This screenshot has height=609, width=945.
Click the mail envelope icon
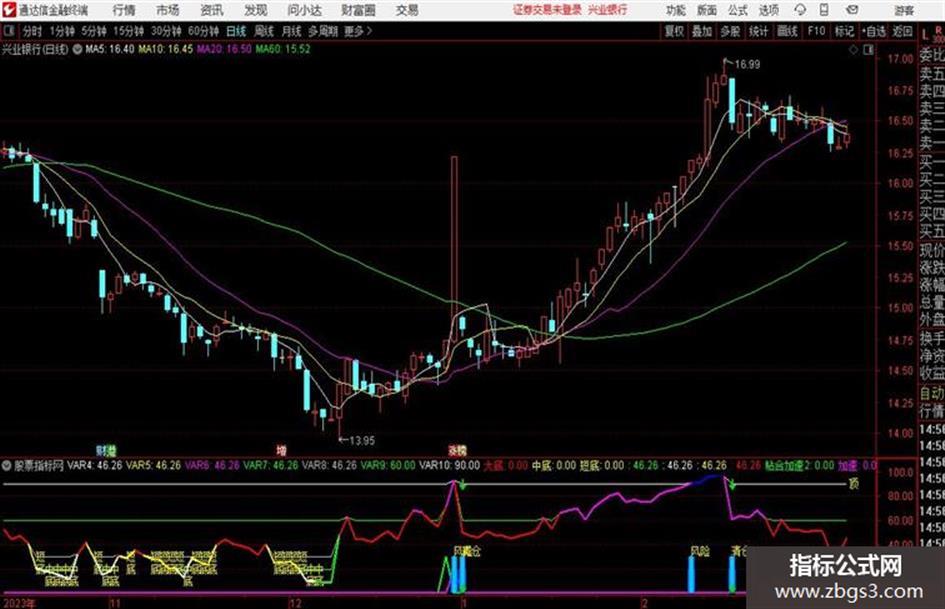tap(852, 10)
